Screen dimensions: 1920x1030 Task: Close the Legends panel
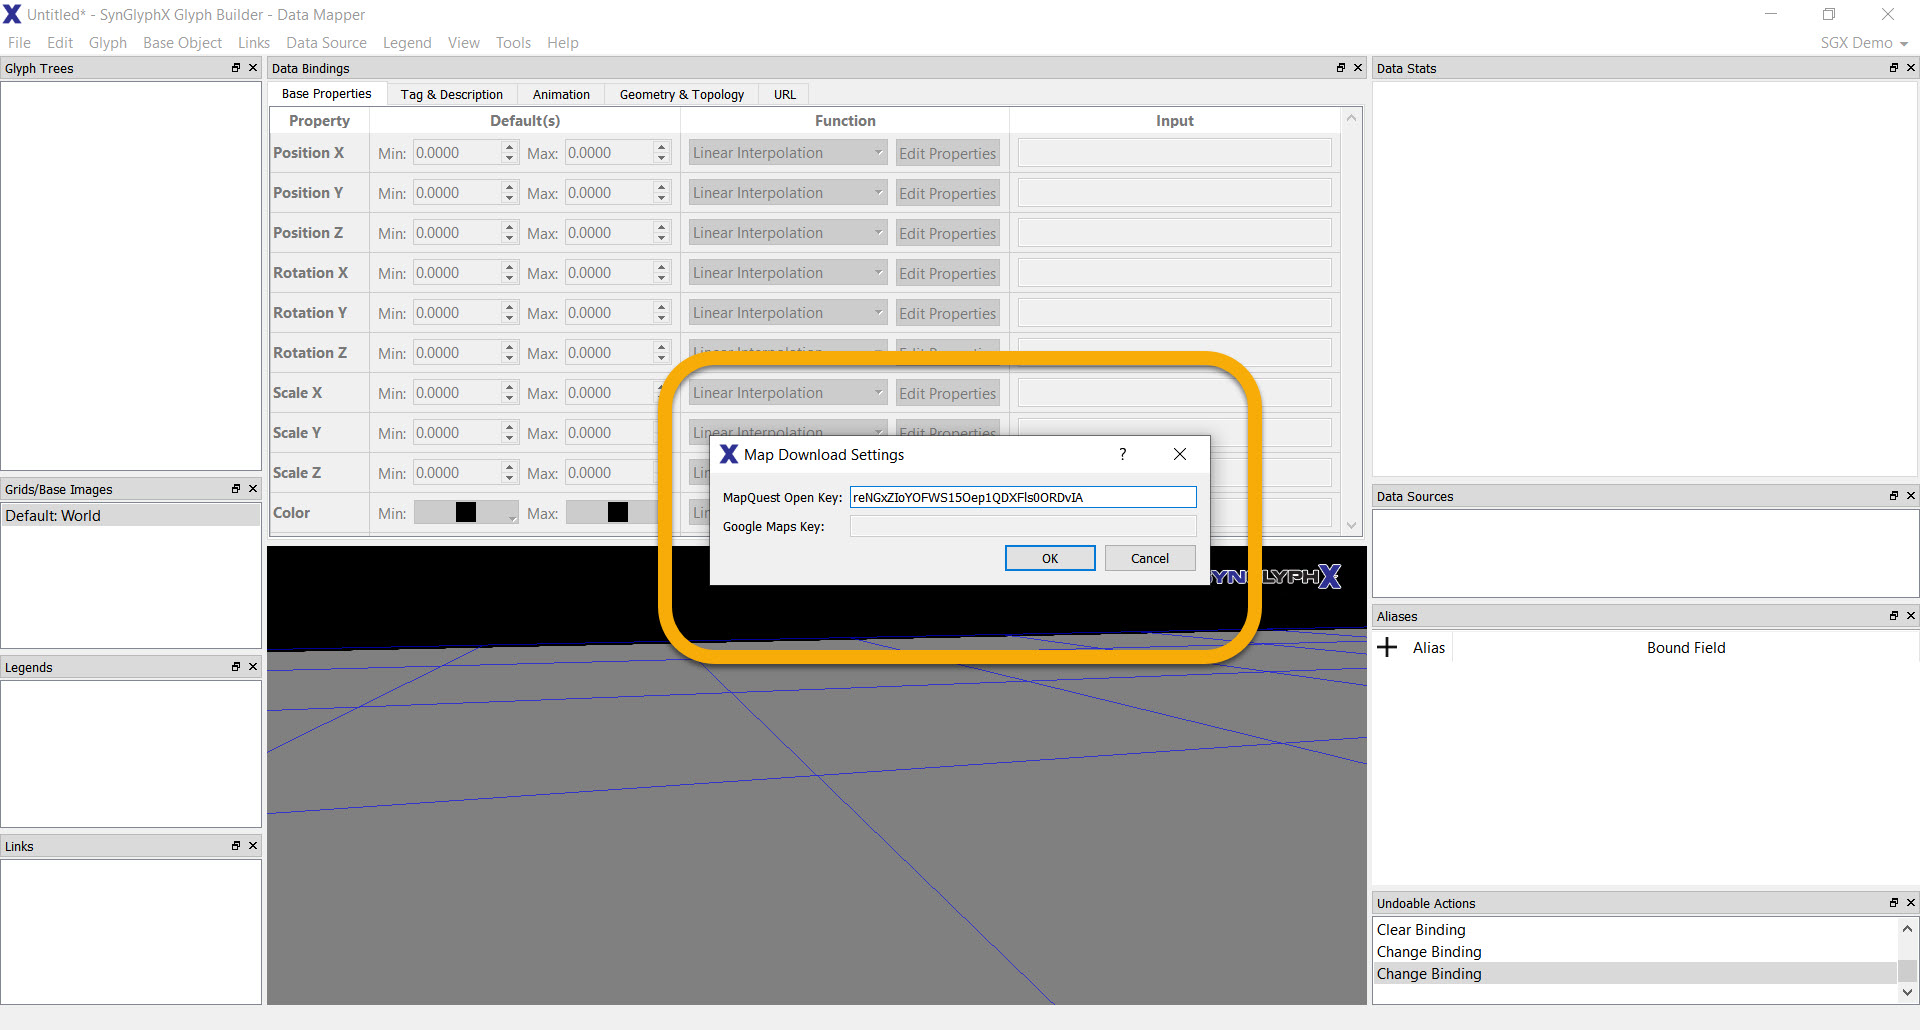point(253,667)
